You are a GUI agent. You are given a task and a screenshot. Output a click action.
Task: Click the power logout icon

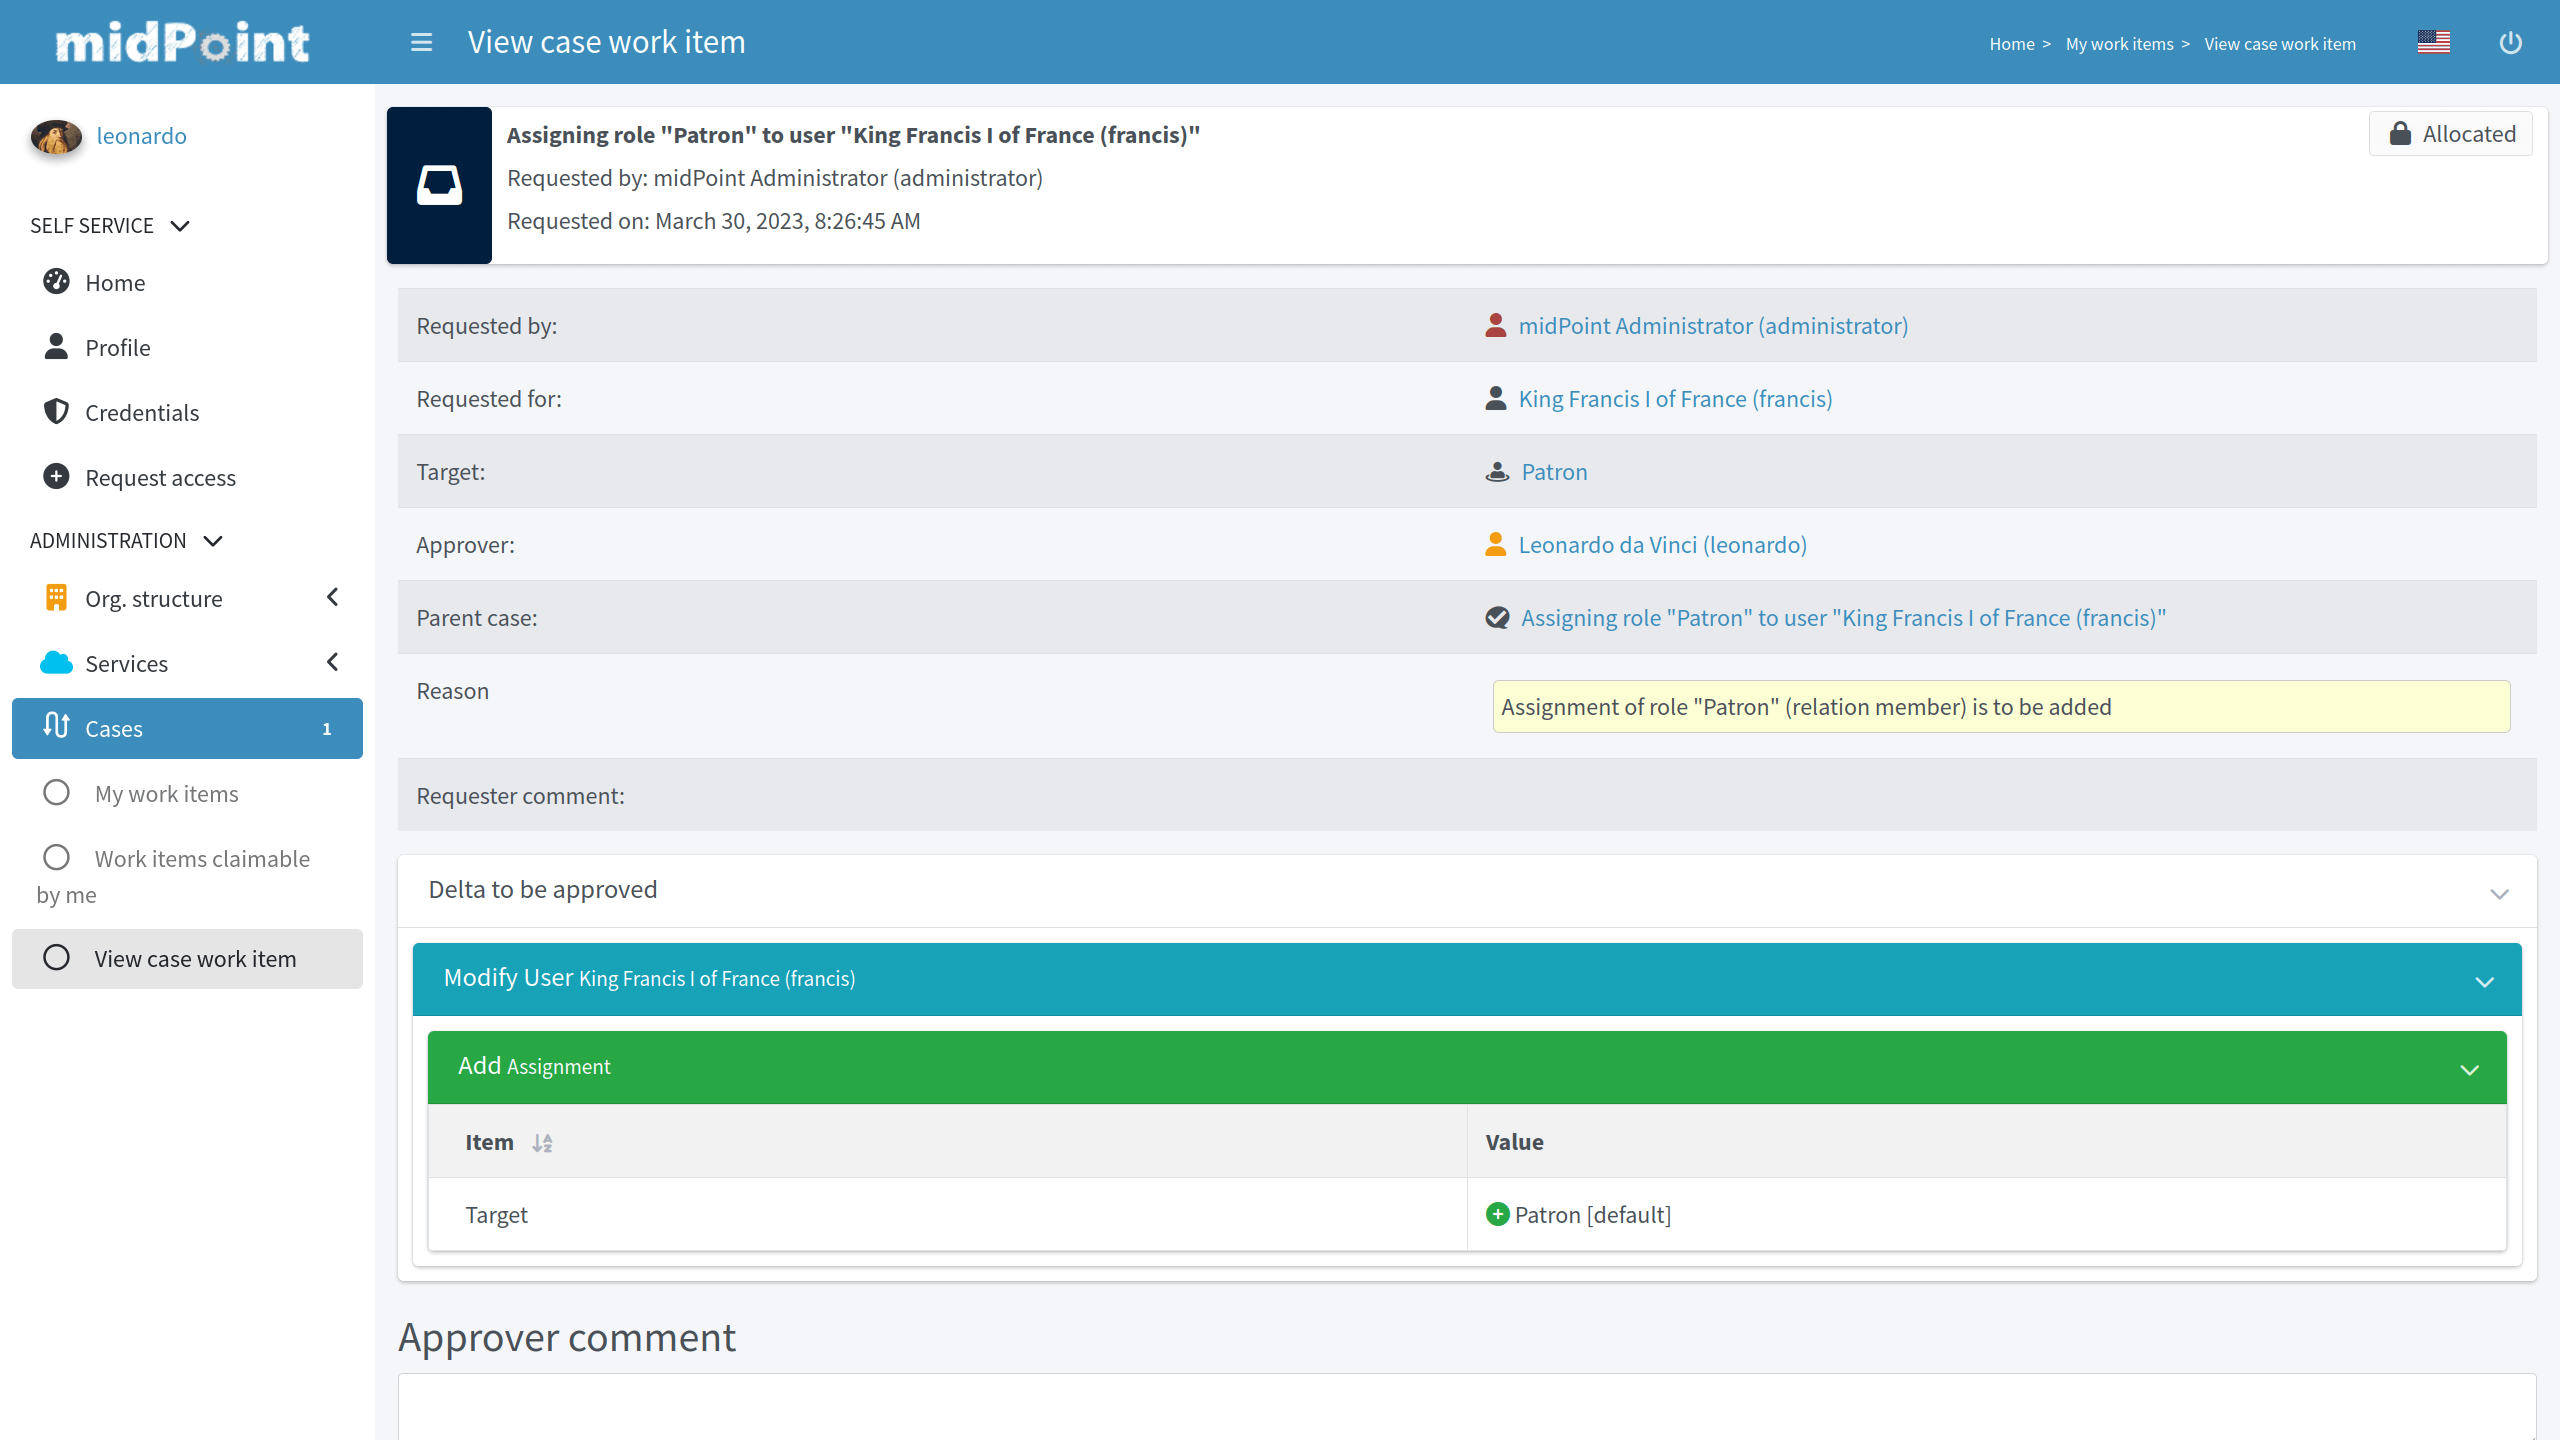[x=2510, y=42]
